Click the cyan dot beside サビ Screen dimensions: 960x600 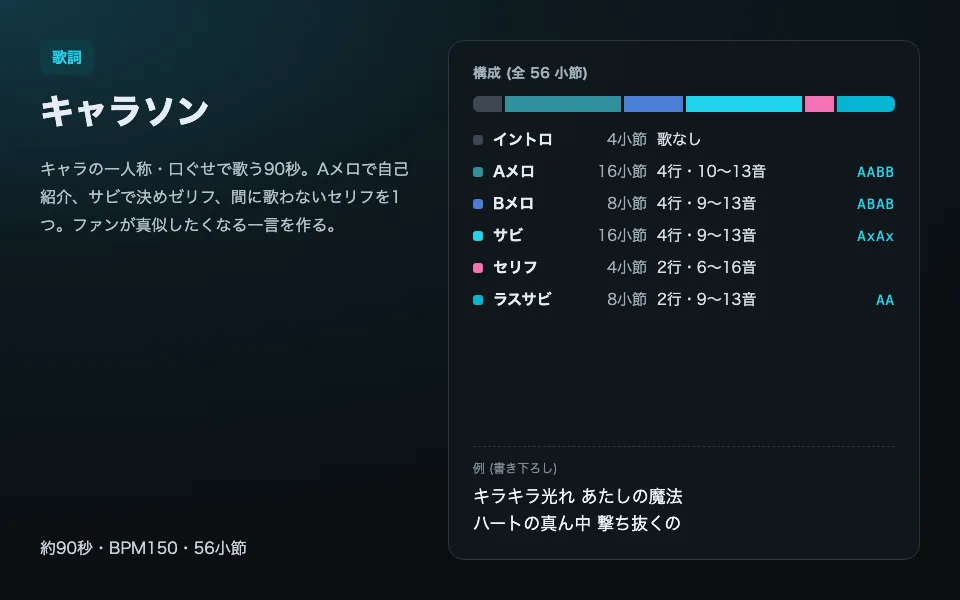pos(478,236)
